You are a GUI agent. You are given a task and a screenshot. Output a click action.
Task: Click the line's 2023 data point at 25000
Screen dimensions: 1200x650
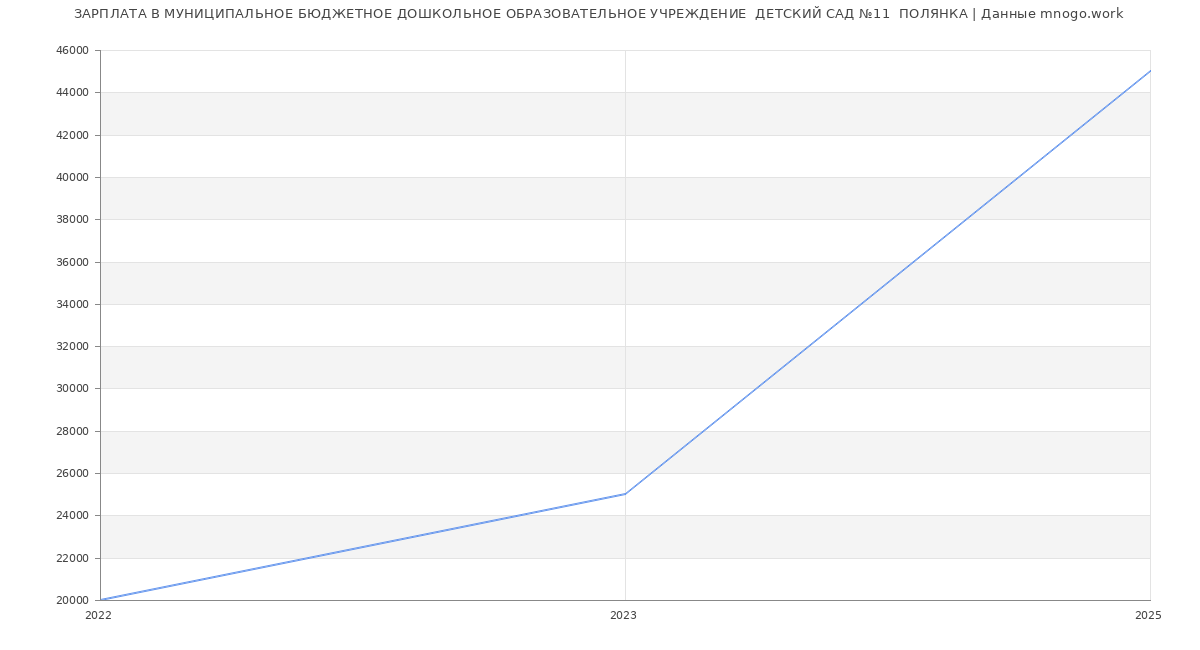(x=625, y=494)
